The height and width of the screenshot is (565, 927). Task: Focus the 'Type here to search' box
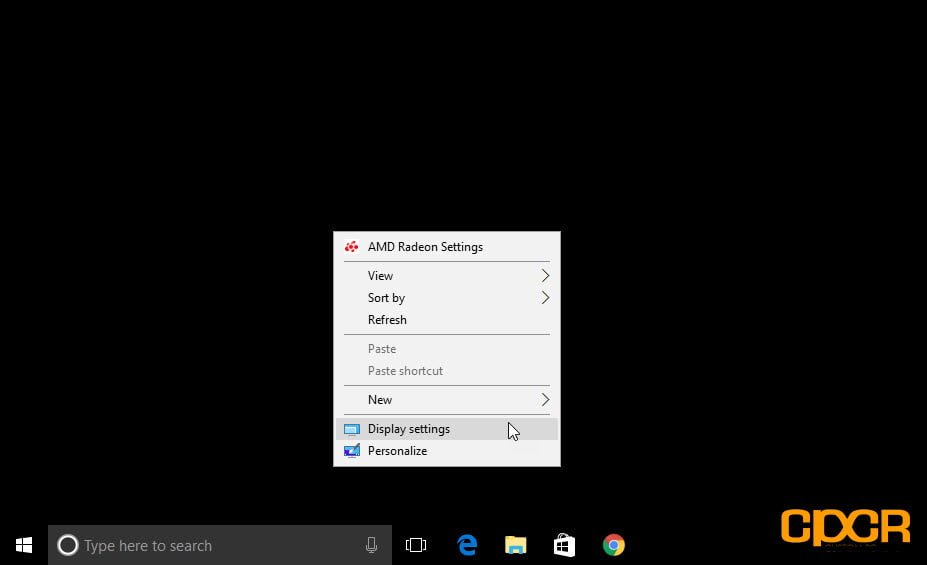(x=219, y=545)
